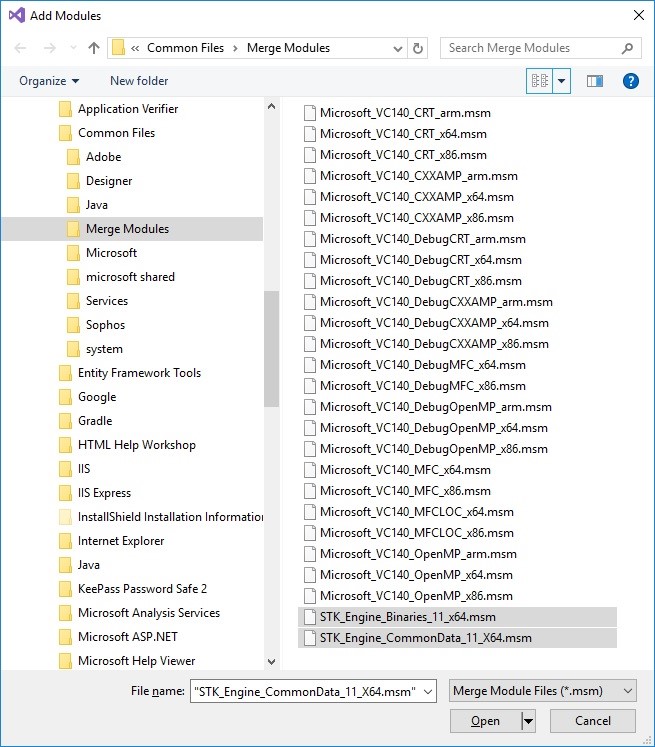
Task: Click the Cancel button
Action: (592, 721)
